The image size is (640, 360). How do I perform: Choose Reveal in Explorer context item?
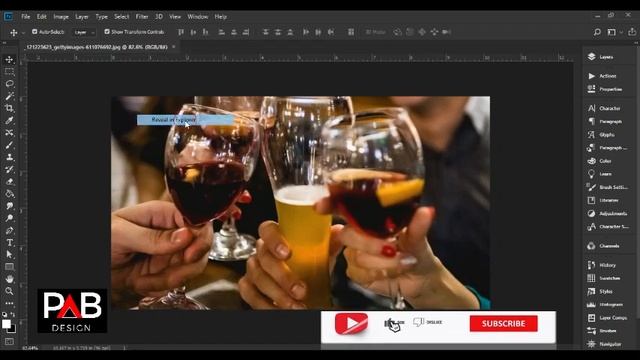(x=186, y=120)
